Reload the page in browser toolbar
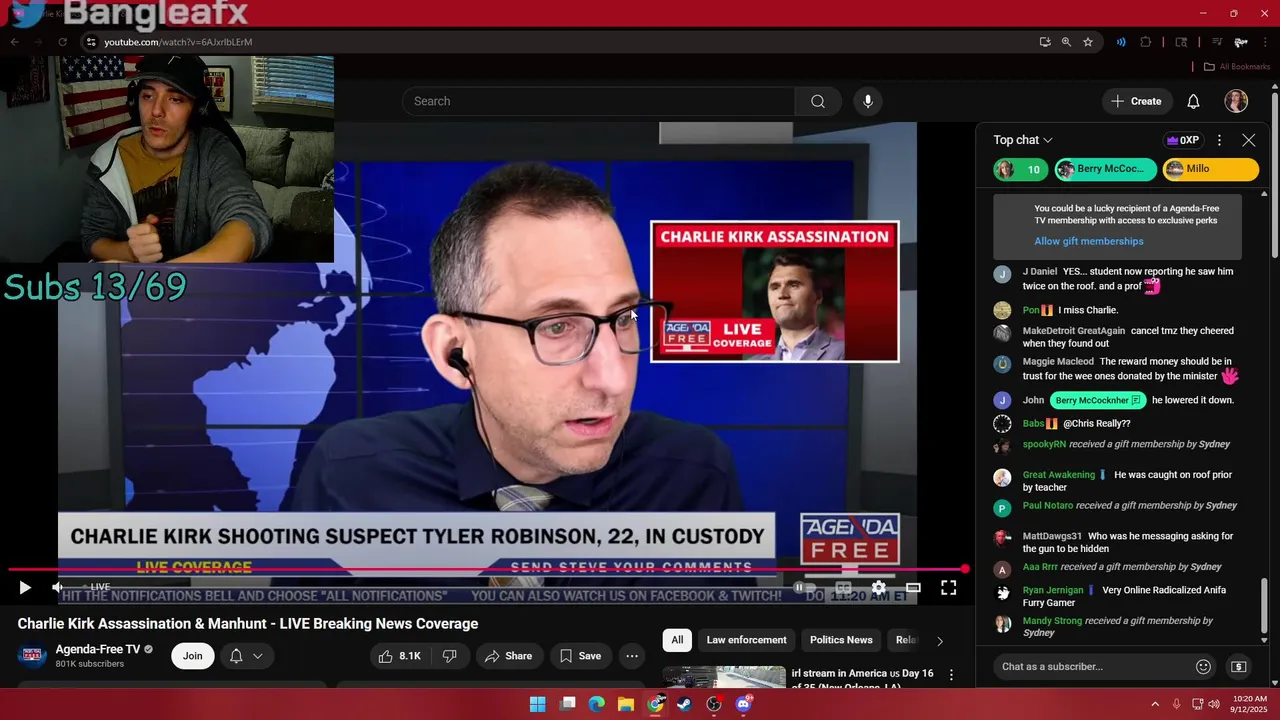 tap(62, 42)
